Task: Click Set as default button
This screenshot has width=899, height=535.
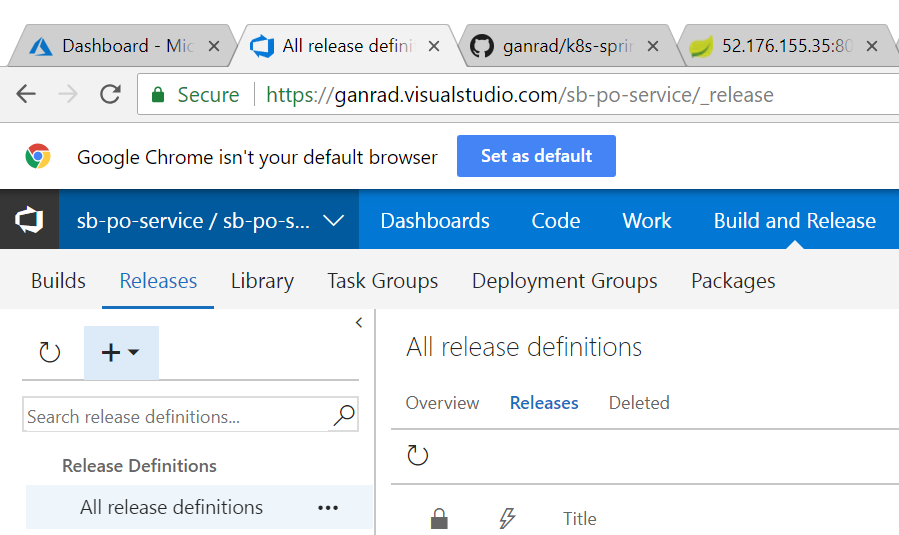Action: [536, 156]
